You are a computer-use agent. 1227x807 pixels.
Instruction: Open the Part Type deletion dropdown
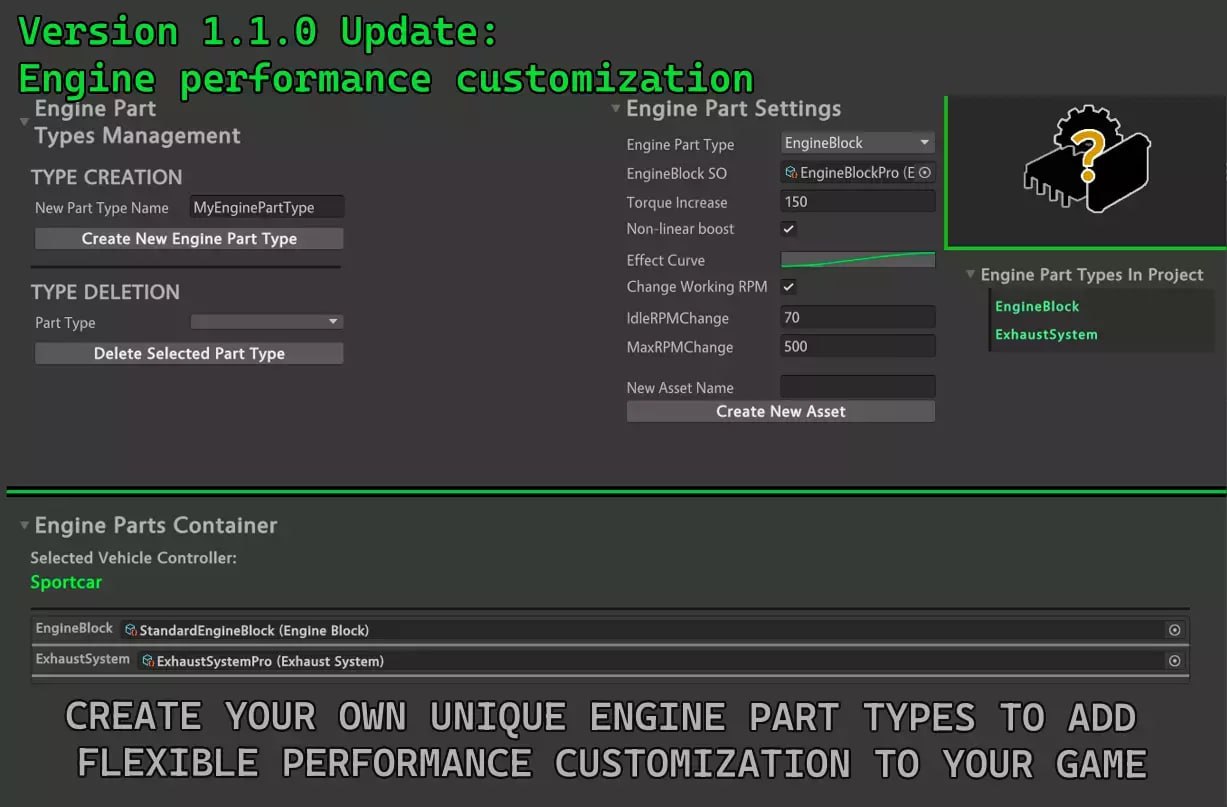(x=266, y=322)
